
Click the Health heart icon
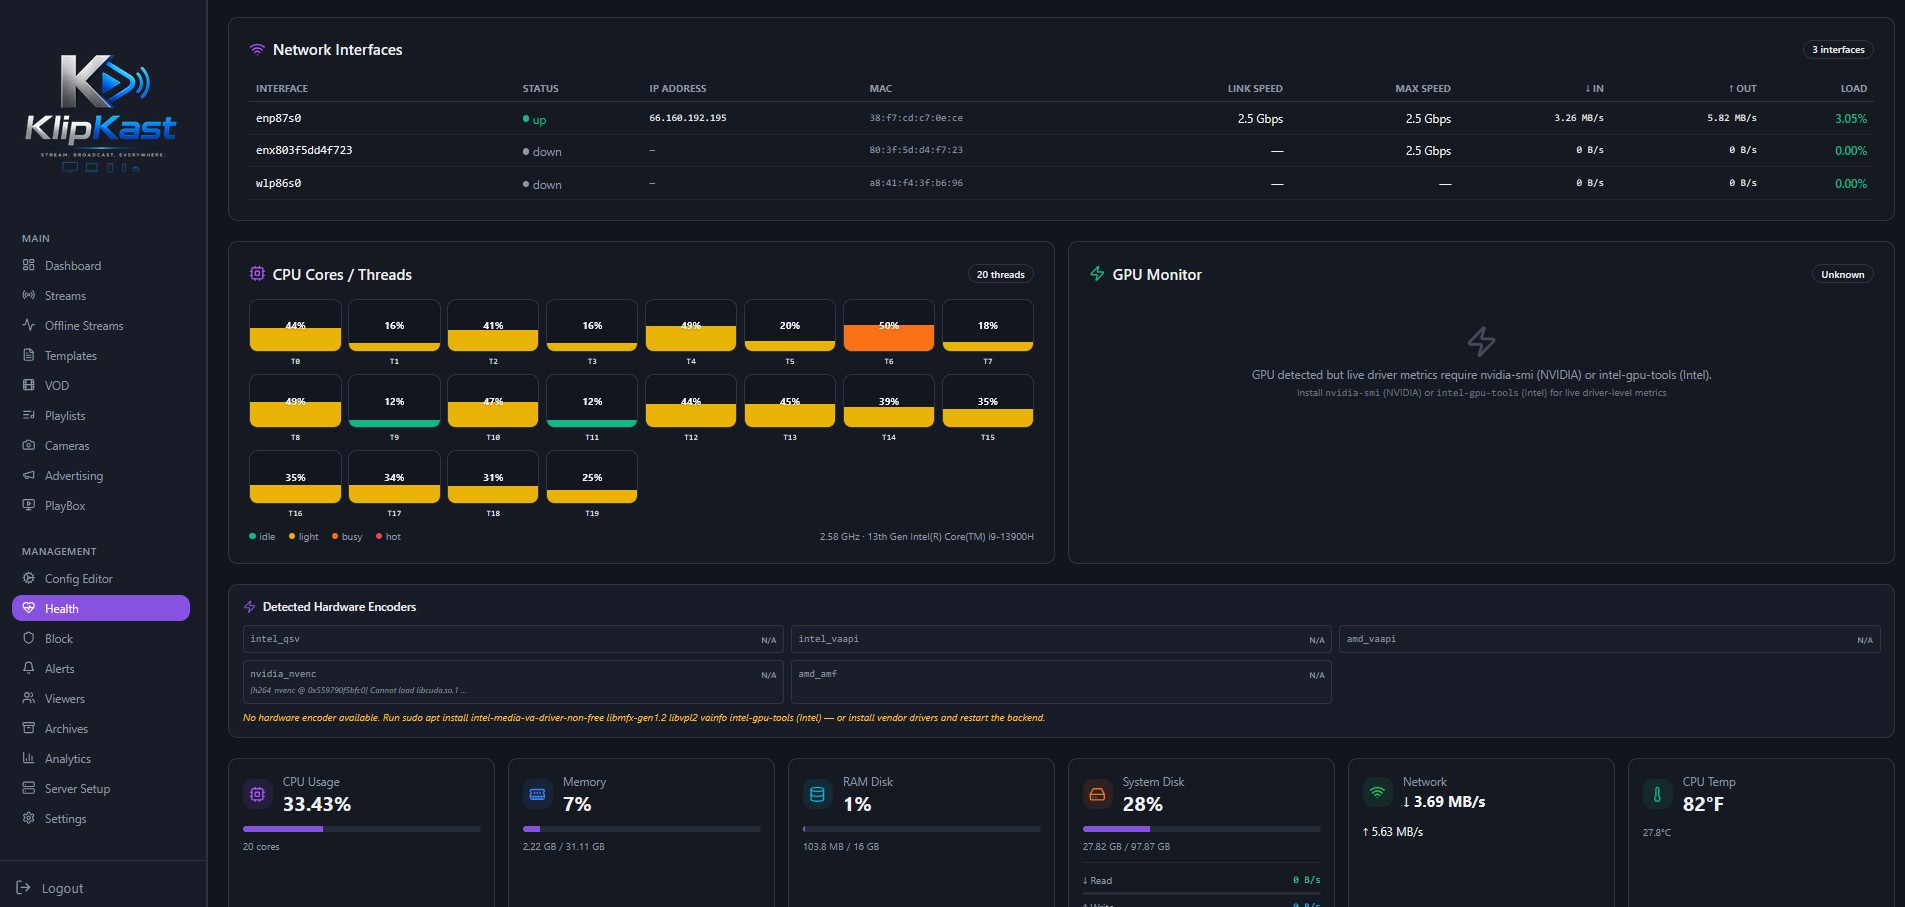[x=28, y=608]
